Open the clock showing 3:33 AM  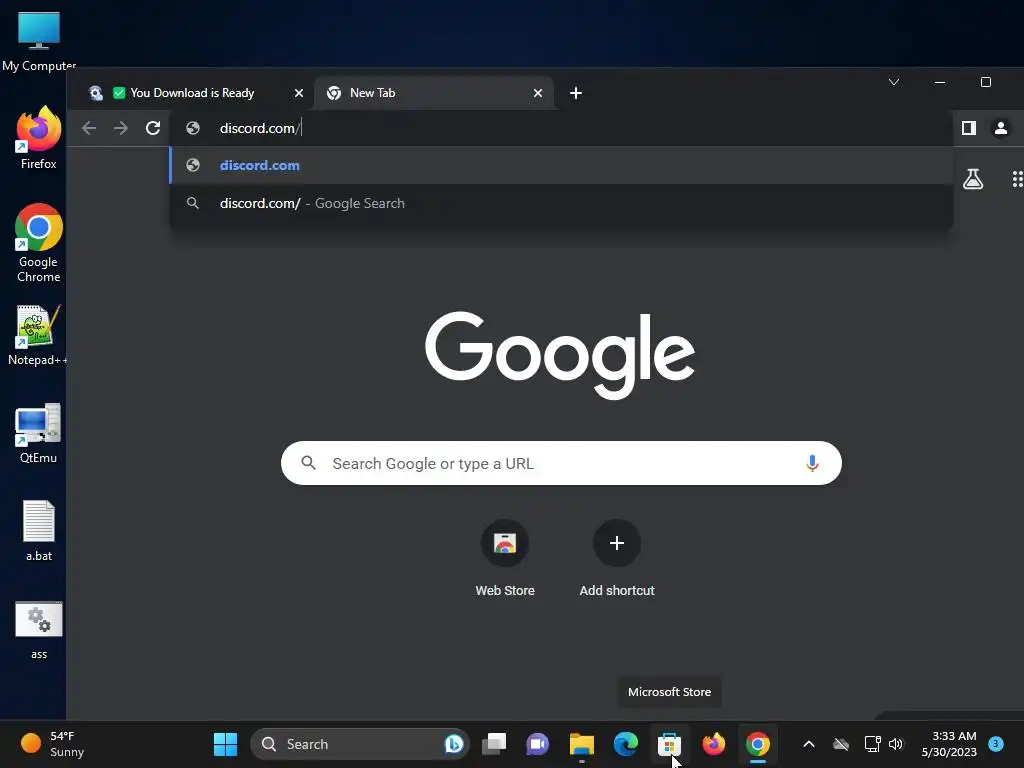pyautogui.click(x=949, y=744)
